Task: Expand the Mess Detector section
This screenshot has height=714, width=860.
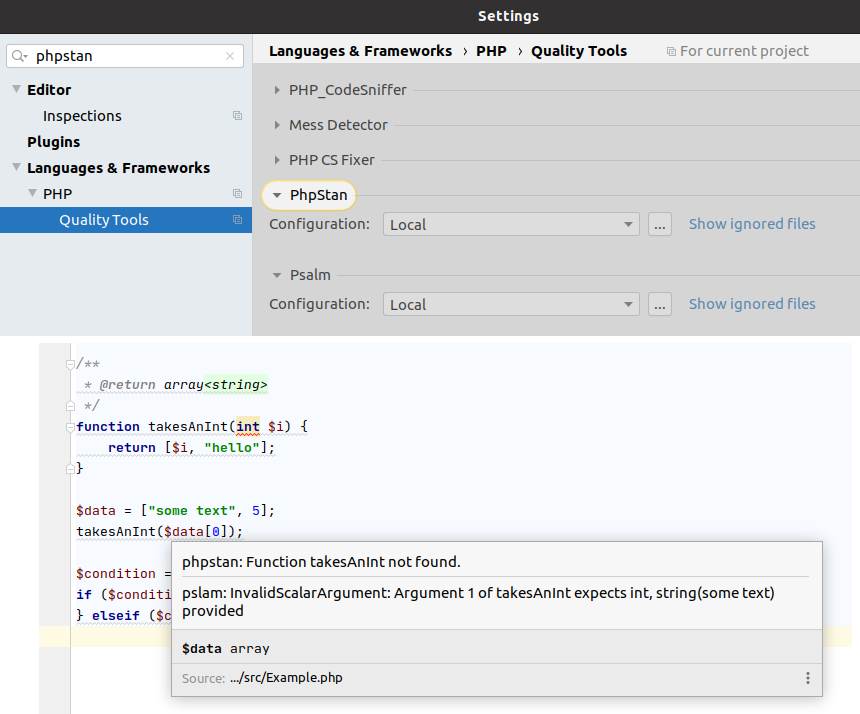Action: 277,125
